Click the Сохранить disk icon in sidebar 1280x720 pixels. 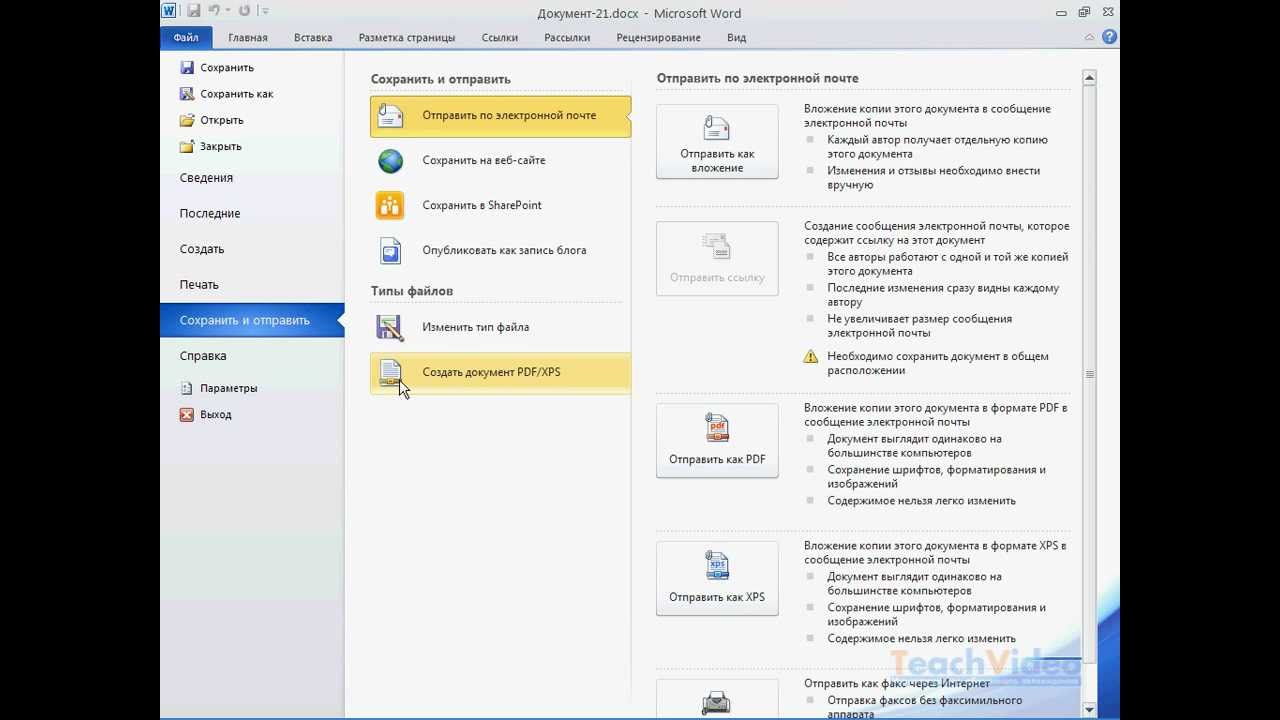[186, 68]
